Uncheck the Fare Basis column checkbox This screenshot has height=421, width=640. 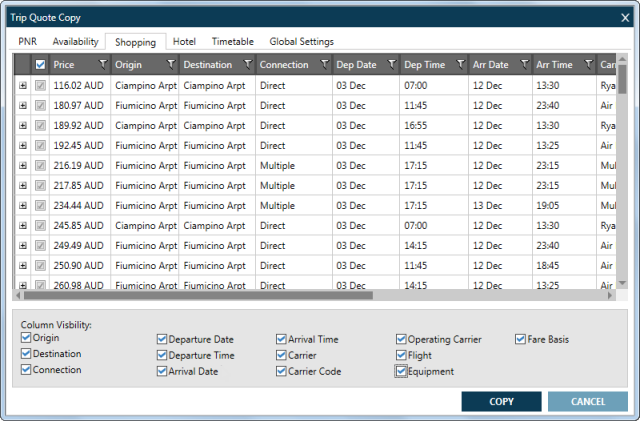tap(521, 339)
